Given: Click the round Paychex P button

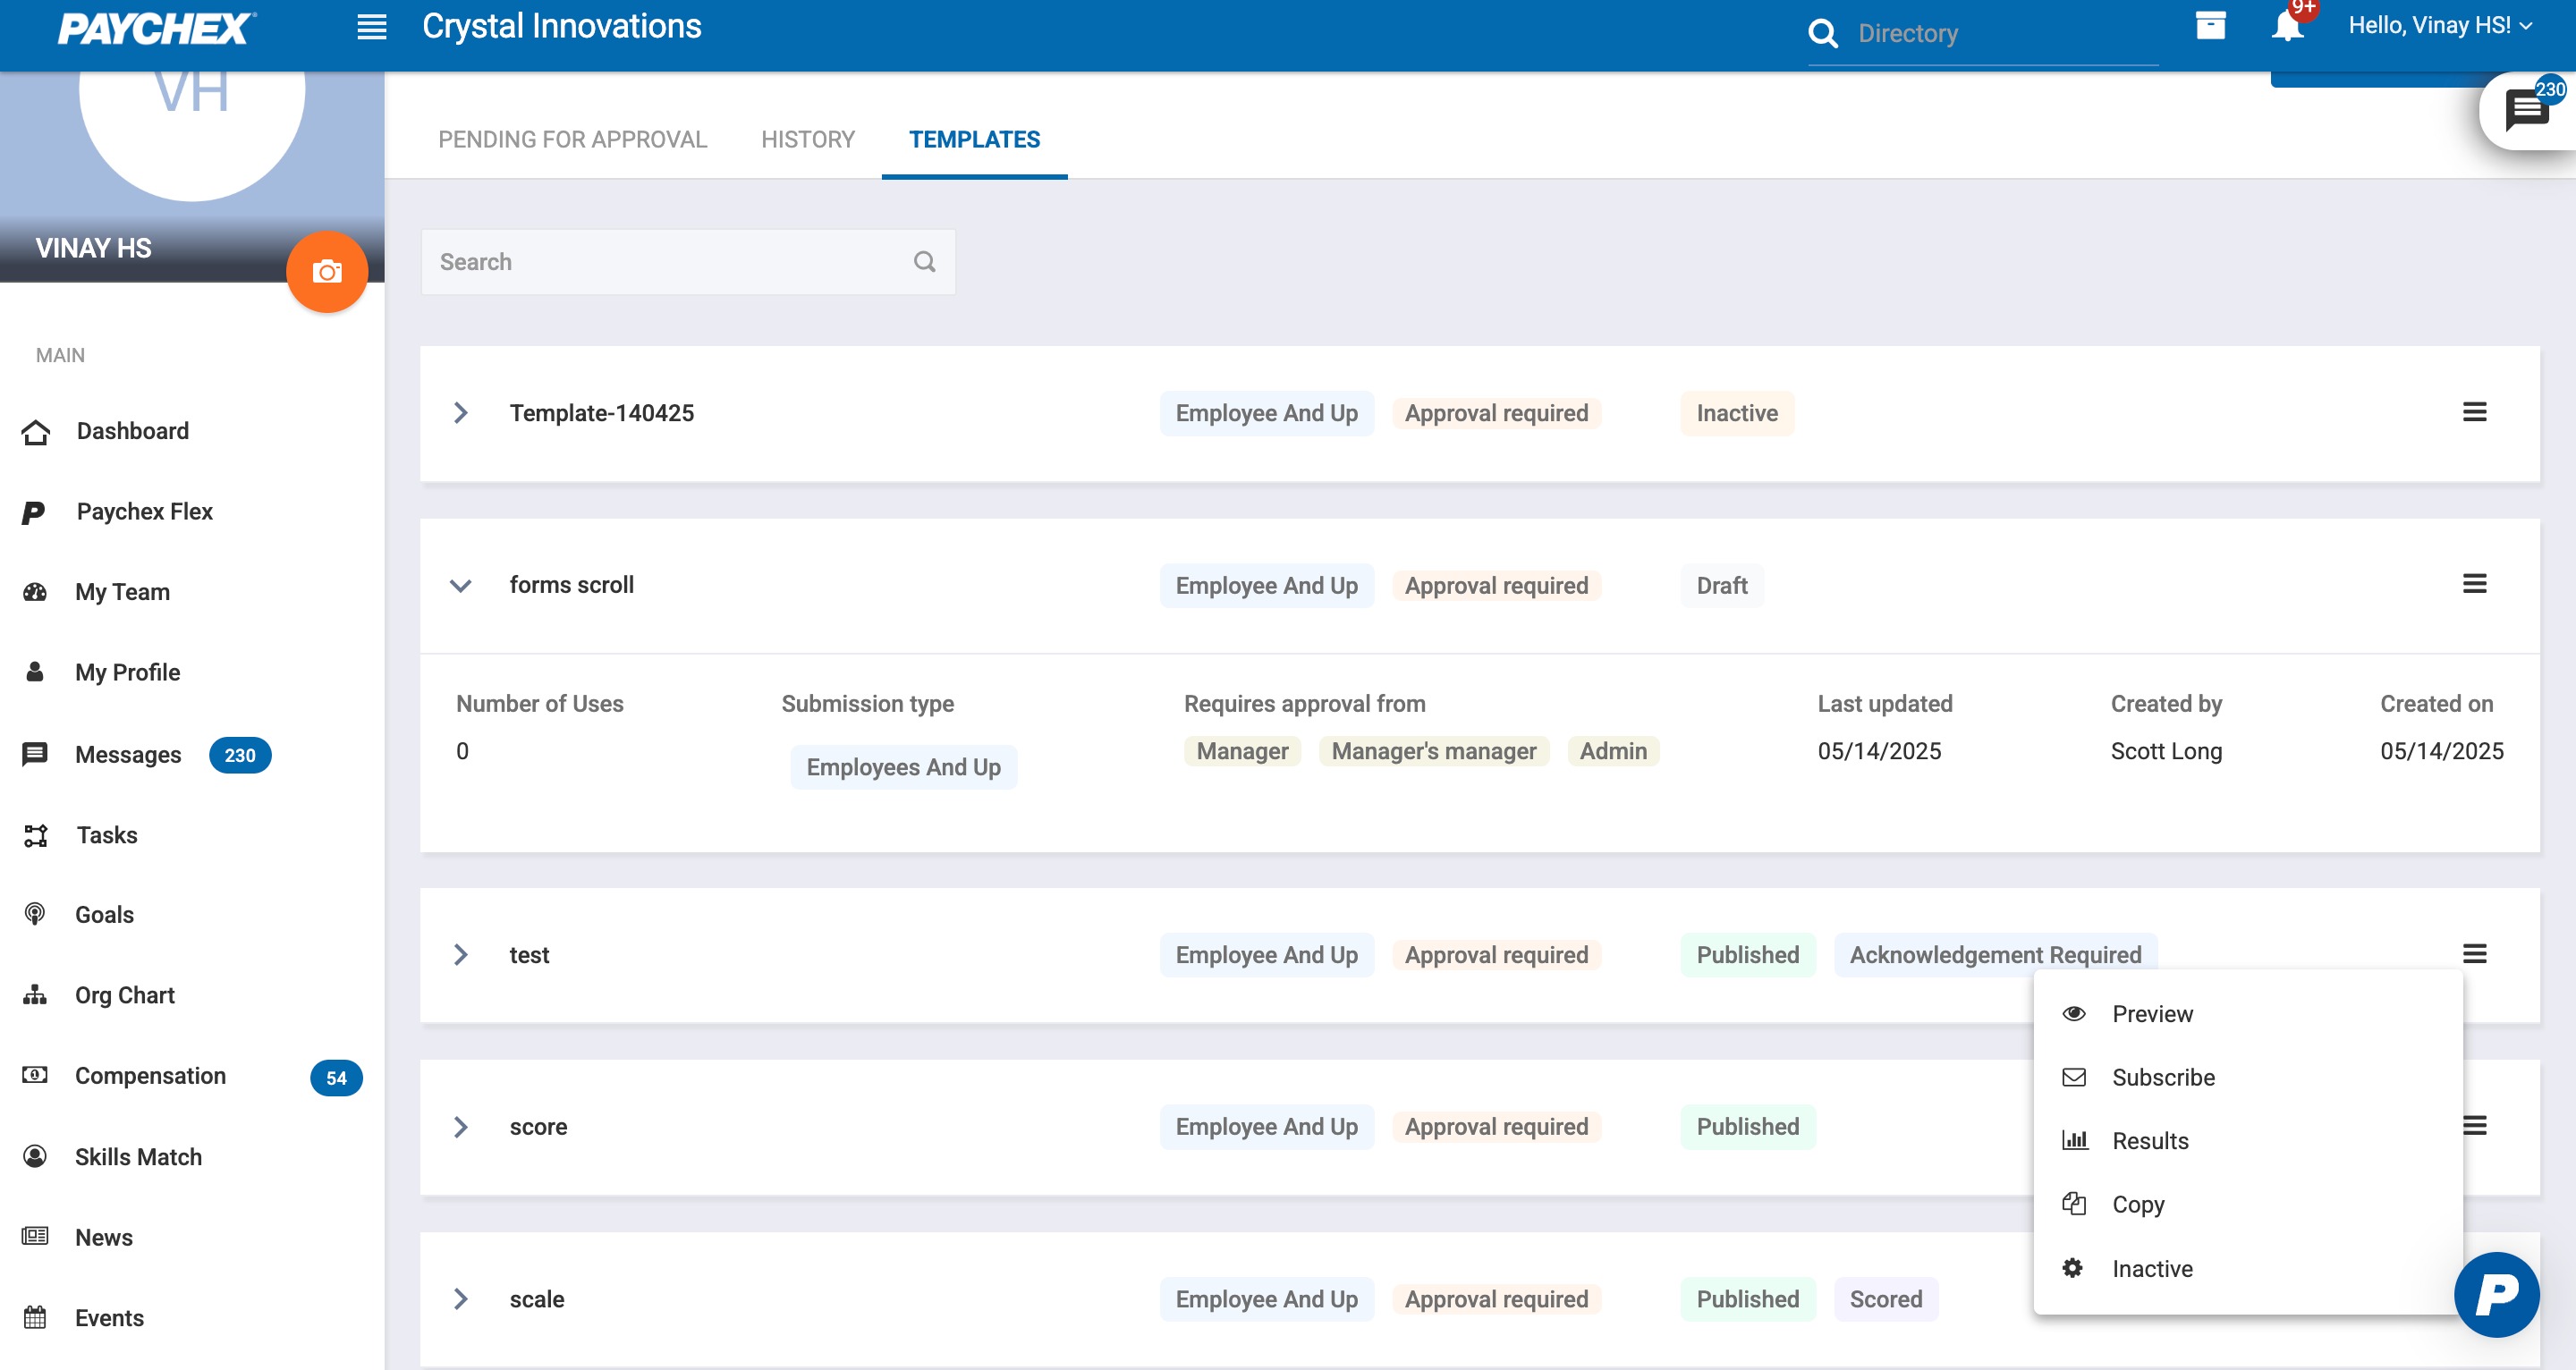Looking at the screenshot, I should pos(2496,1294).
